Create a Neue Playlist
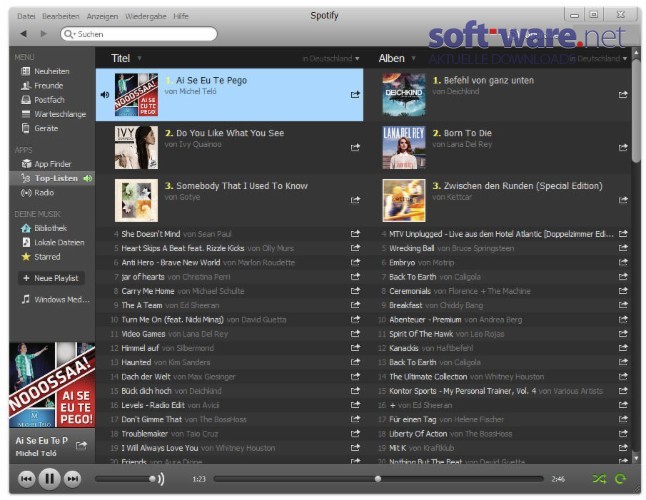 pyautogui.click(x=51, y=278)
